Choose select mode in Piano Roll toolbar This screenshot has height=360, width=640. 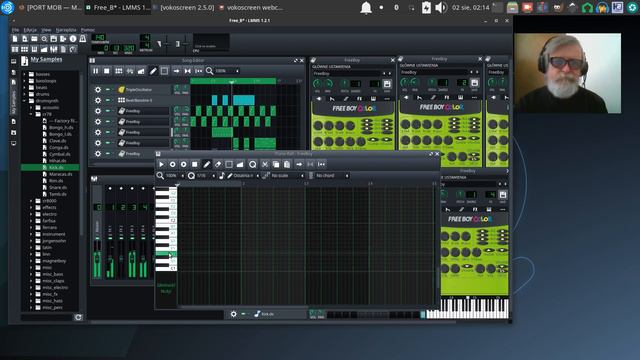click(229, 164)
